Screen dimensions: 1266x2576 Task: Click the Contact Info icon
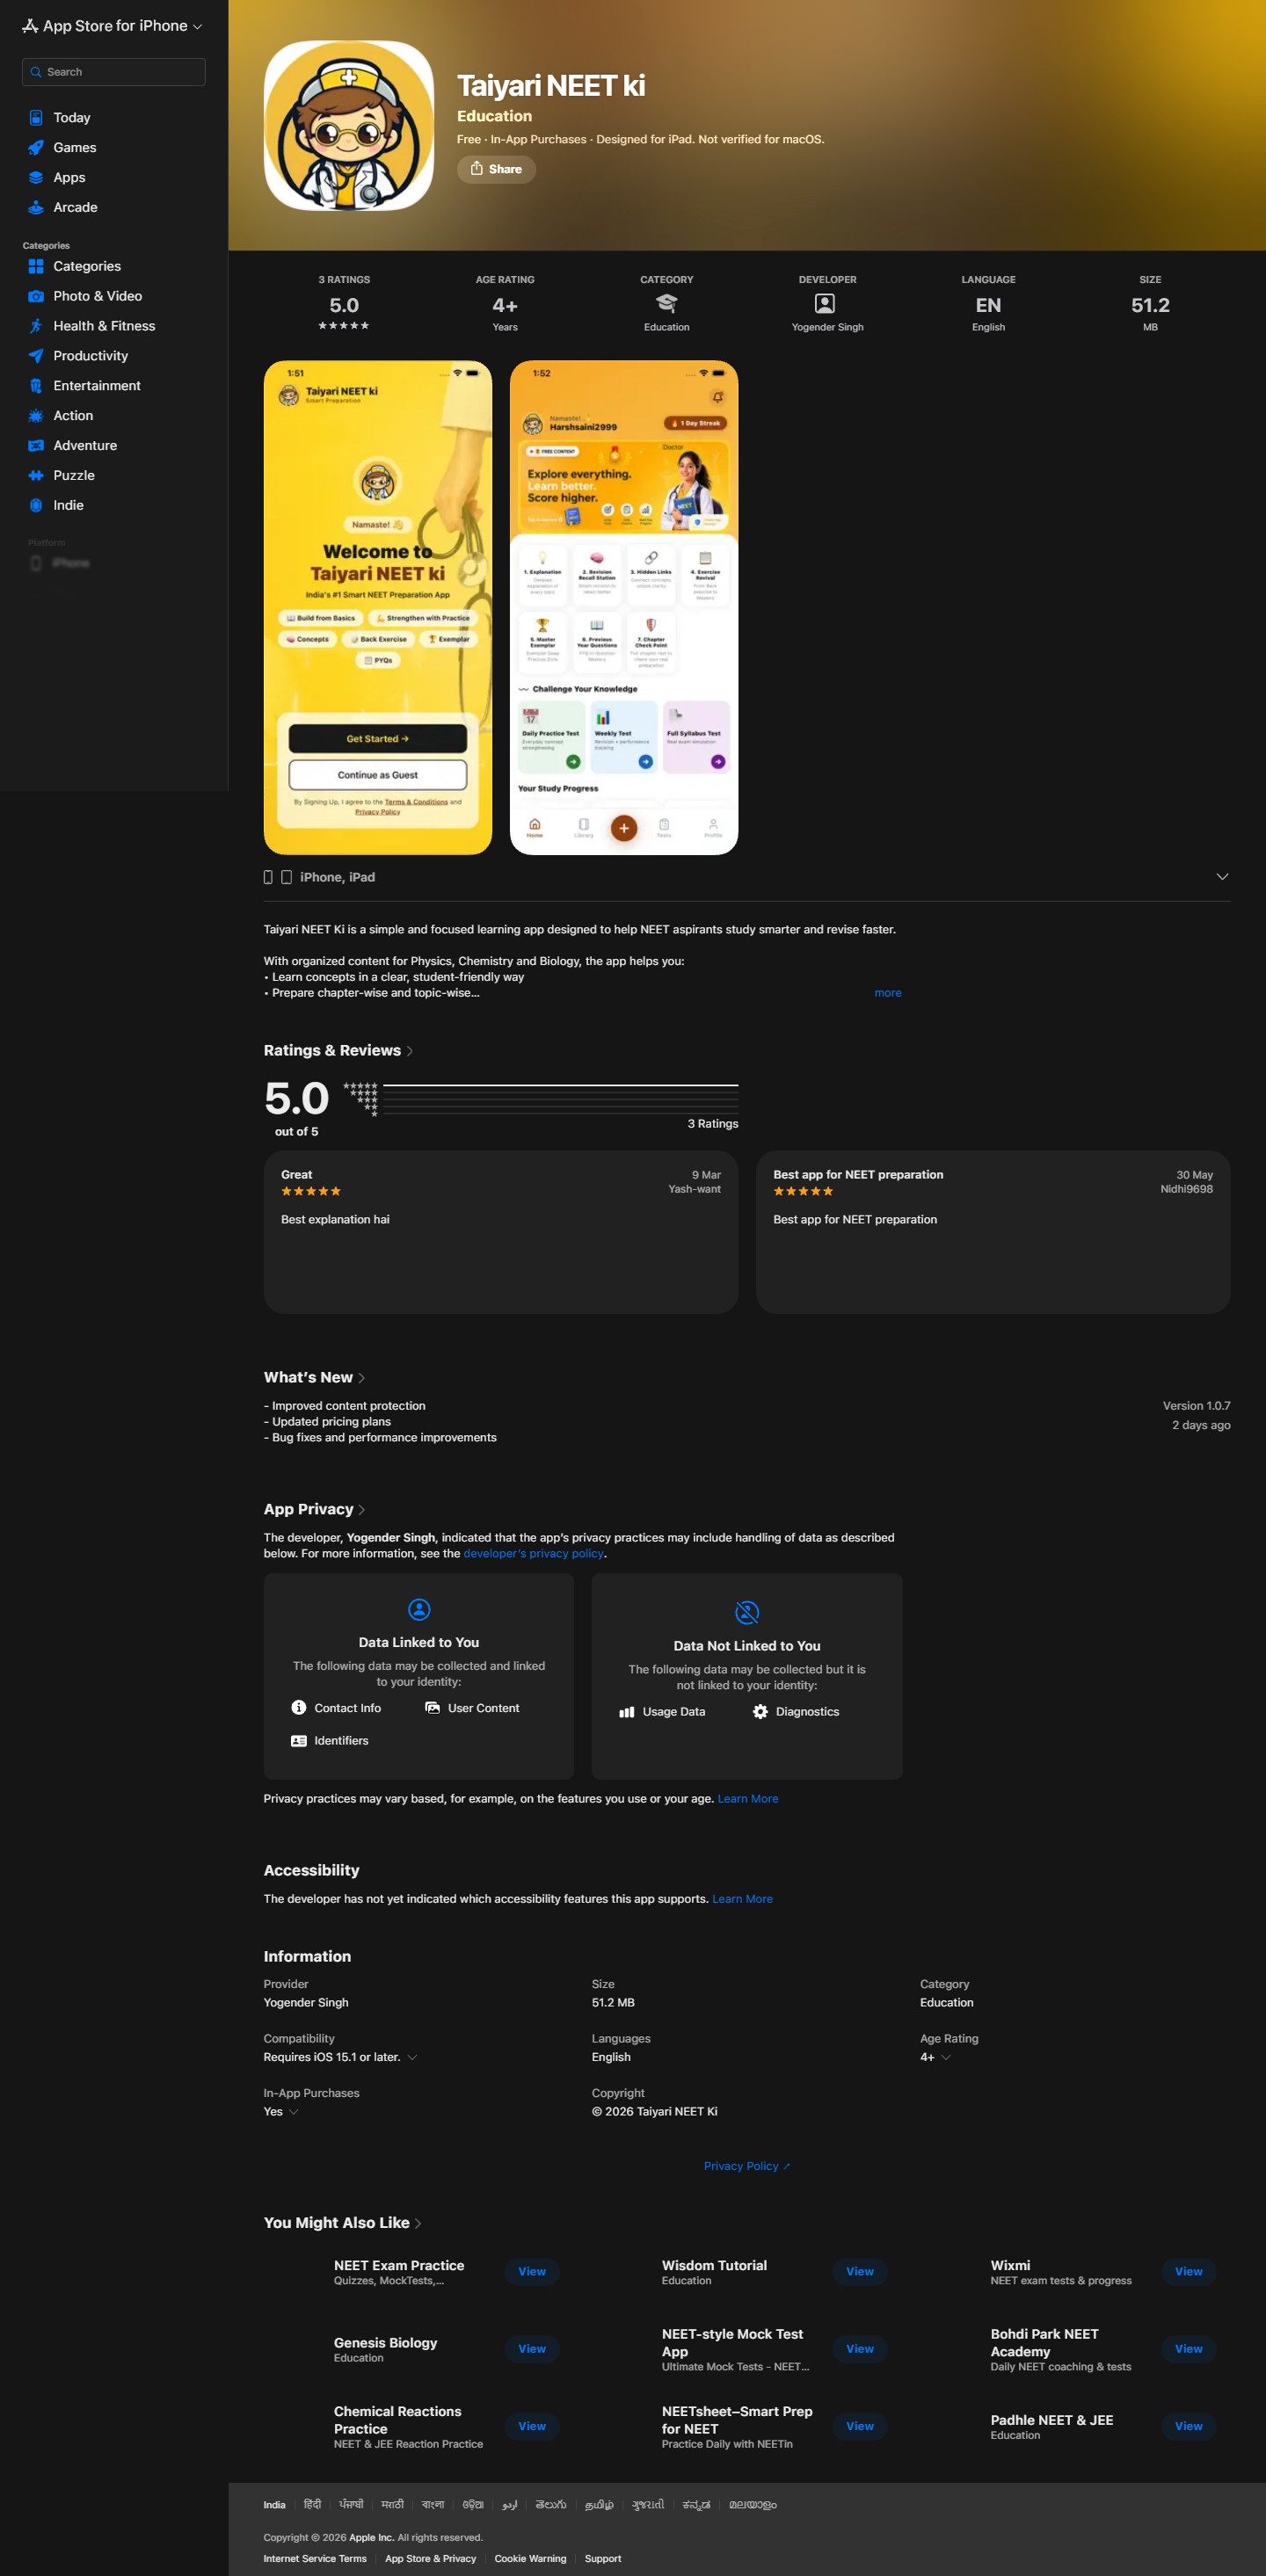[x=299, y=1708]
